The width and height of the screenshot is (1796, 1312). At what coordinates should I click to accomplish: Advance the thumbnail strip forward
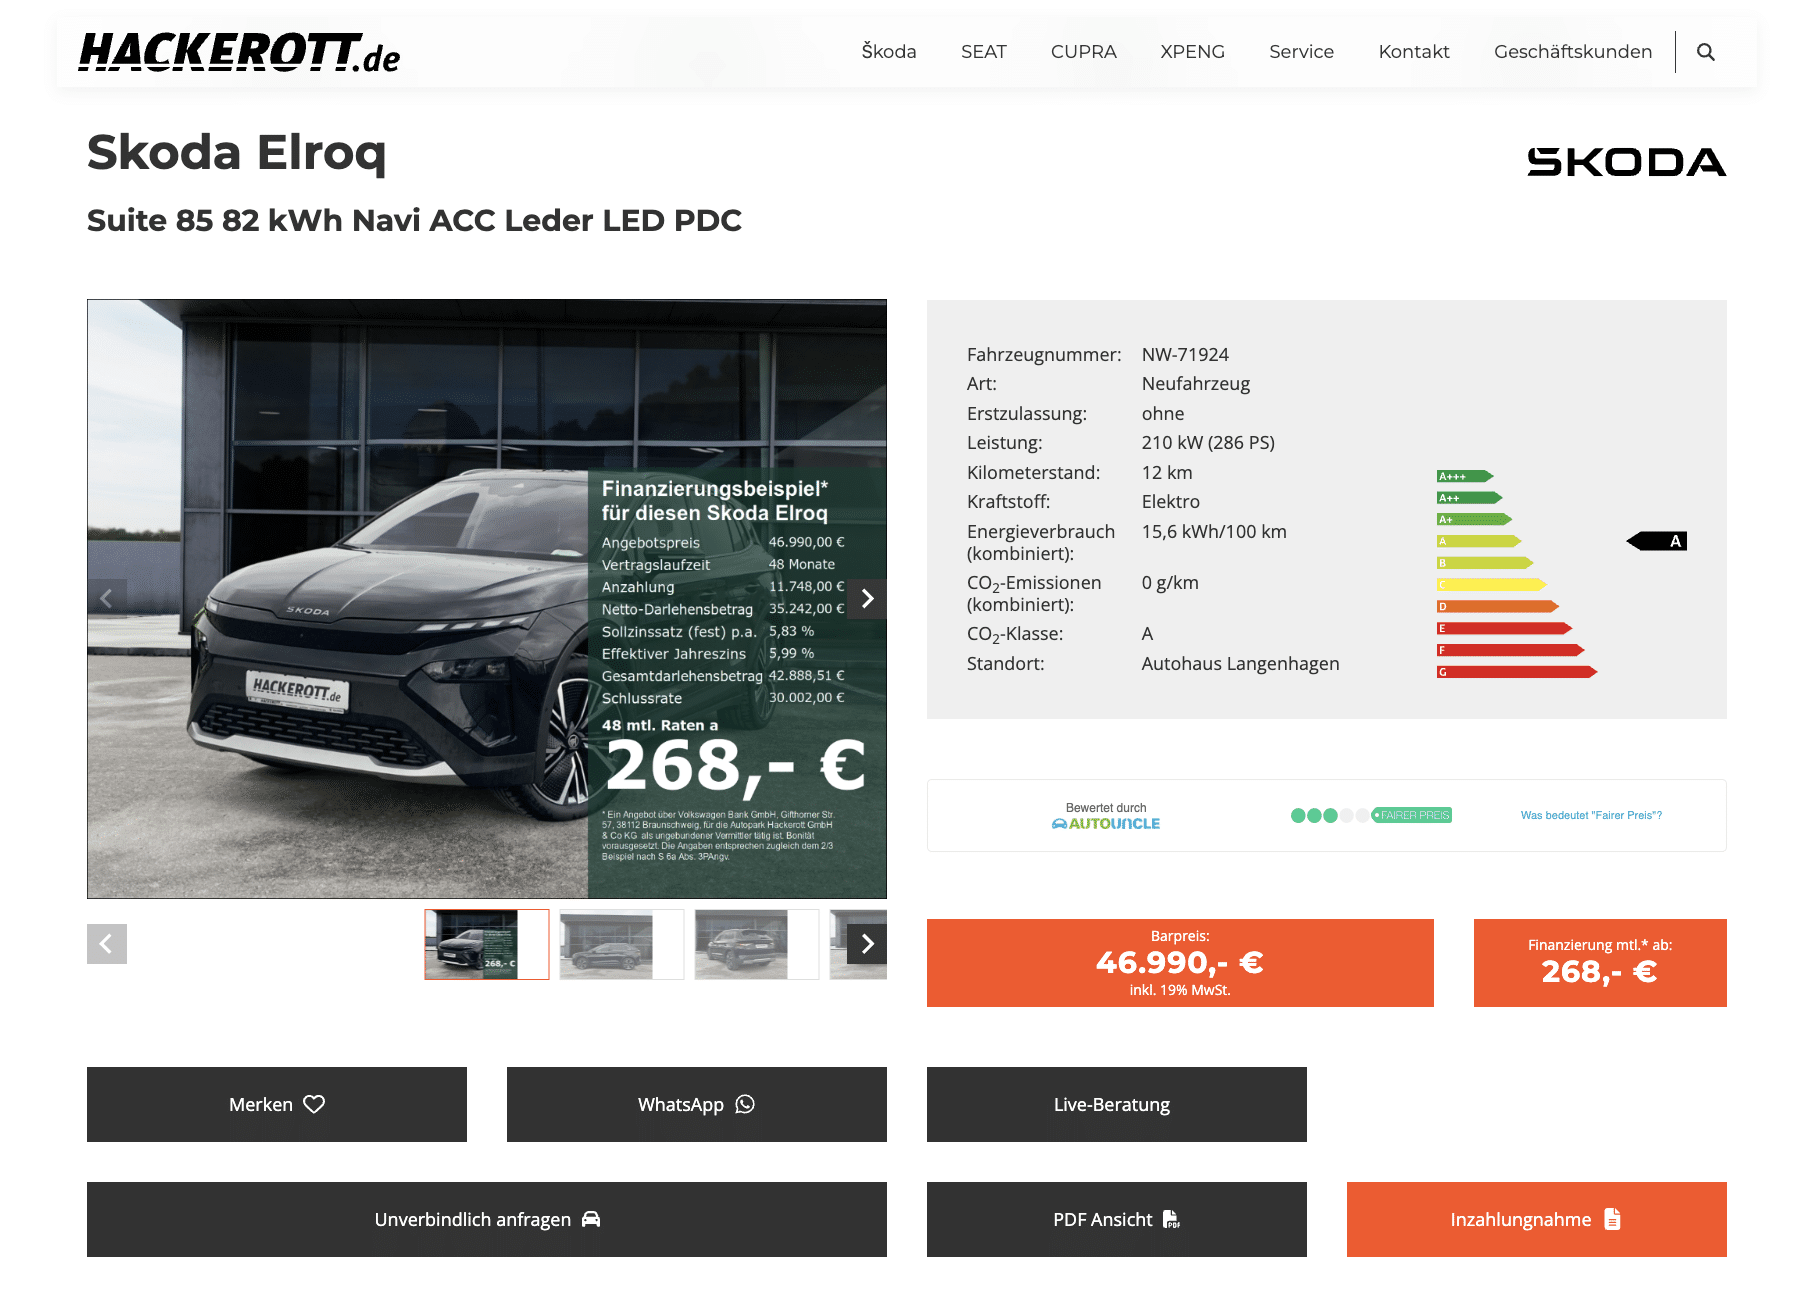tap(867, 944)
